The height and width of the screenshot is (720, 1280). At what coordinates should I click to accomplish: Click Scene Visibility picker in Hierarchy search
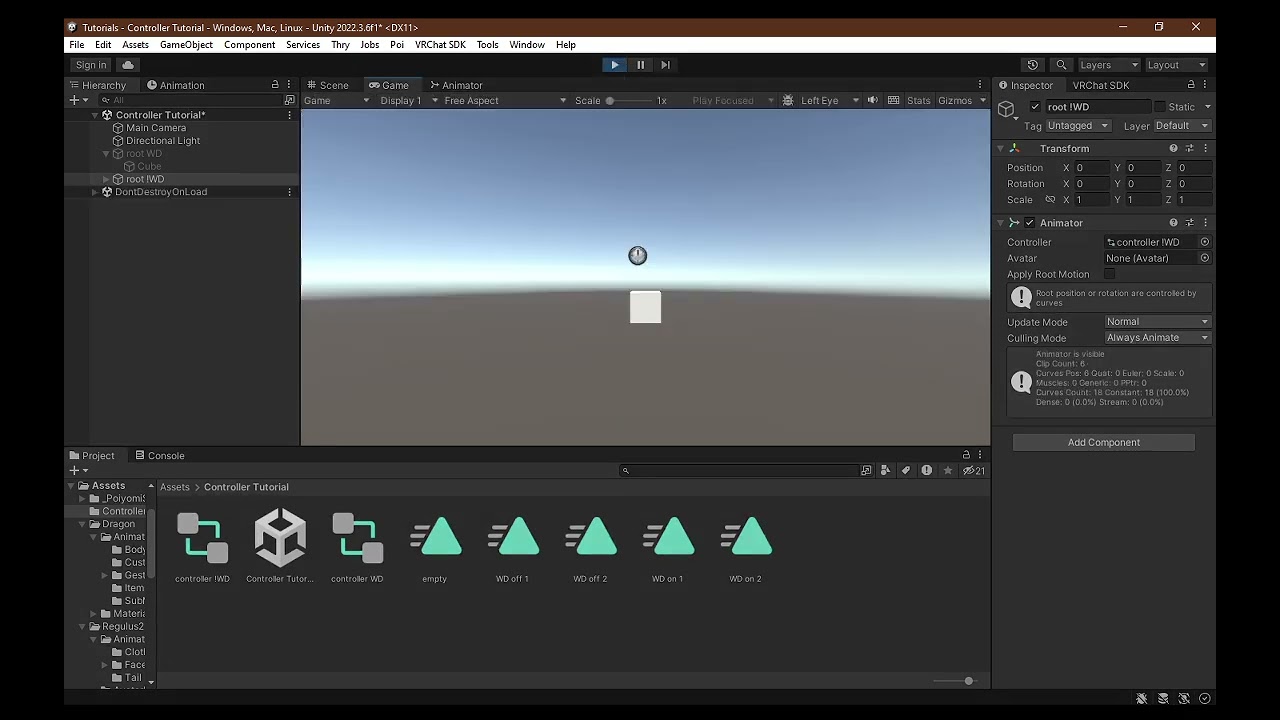290,100
